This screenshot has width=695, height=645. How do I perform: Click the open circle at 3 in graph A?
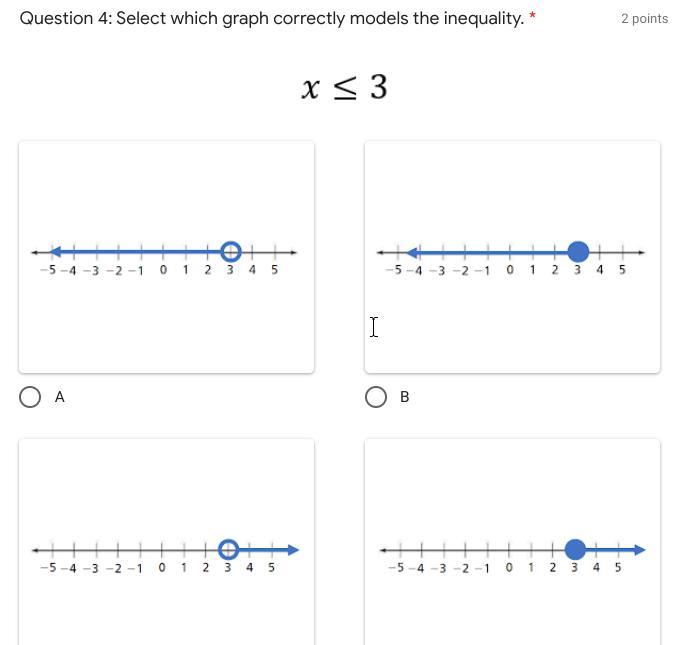[x=230, y=252]
